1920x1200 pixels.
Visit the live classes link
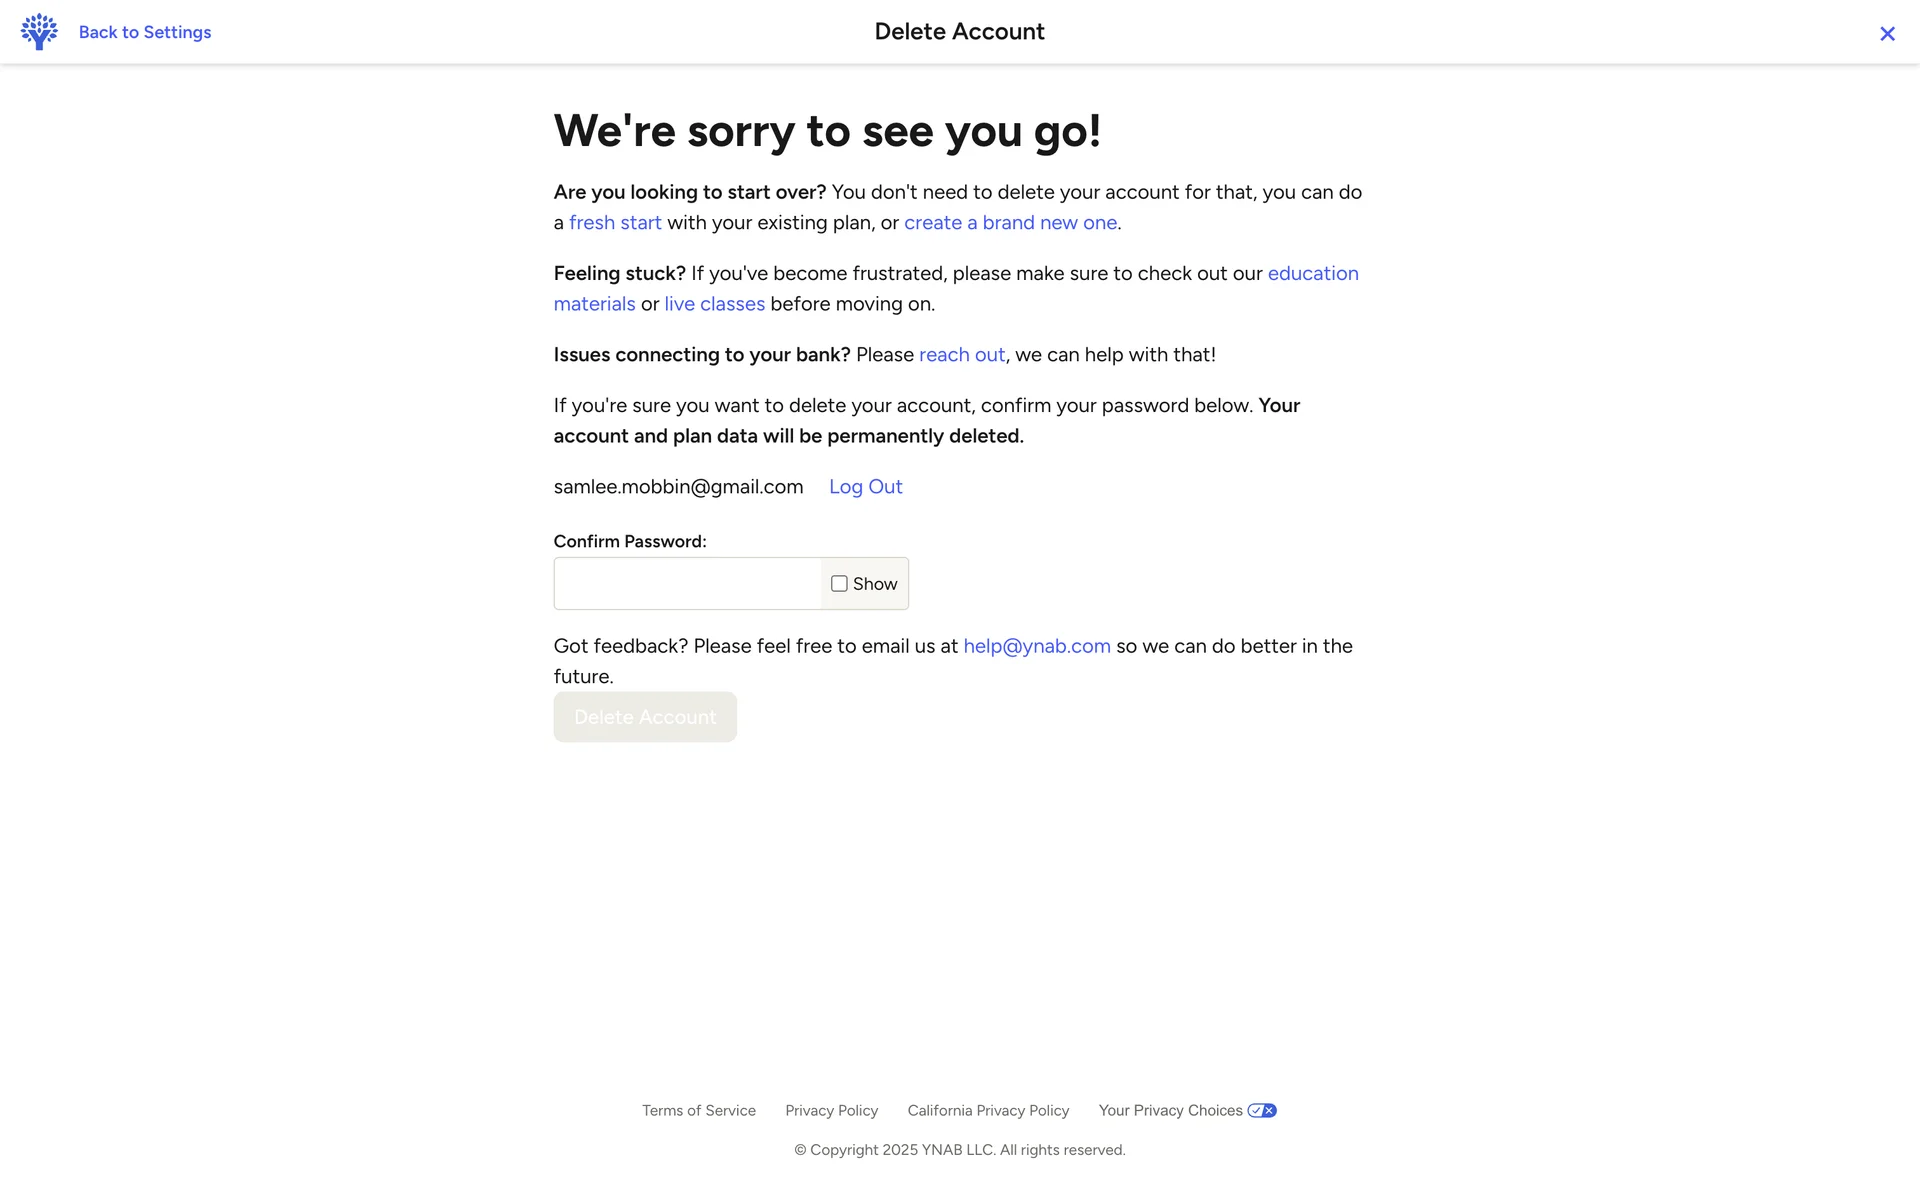coord(714,304)
